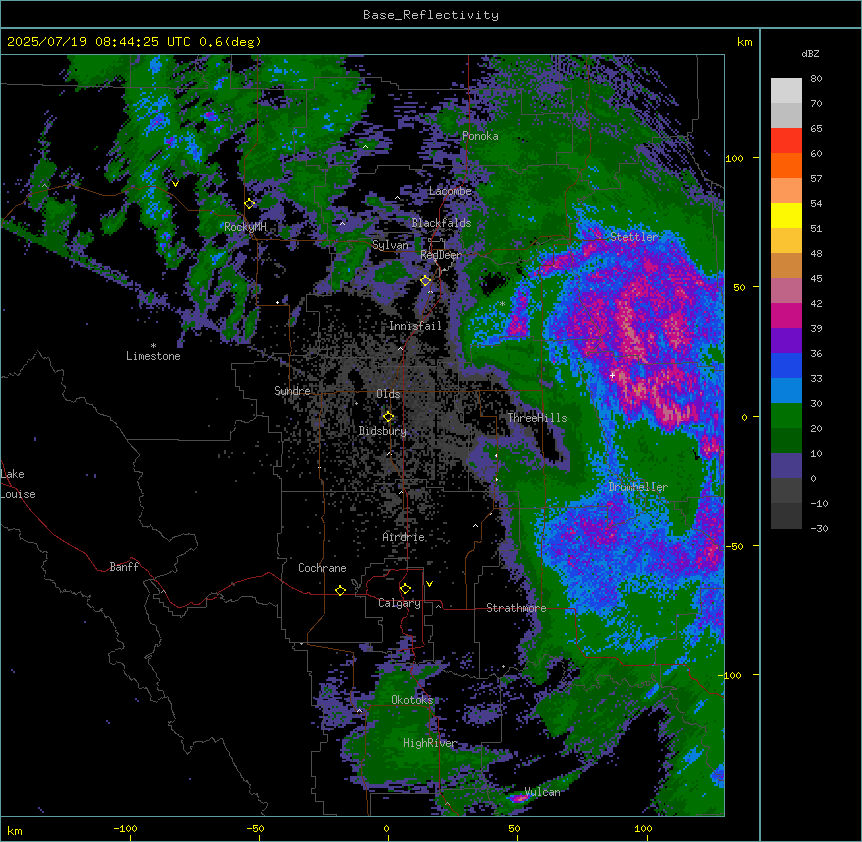Click the 65 value in dBZ legend
The height and width of the screenshot is (842, 862).
pyautogui.click(x=816, y=129)
